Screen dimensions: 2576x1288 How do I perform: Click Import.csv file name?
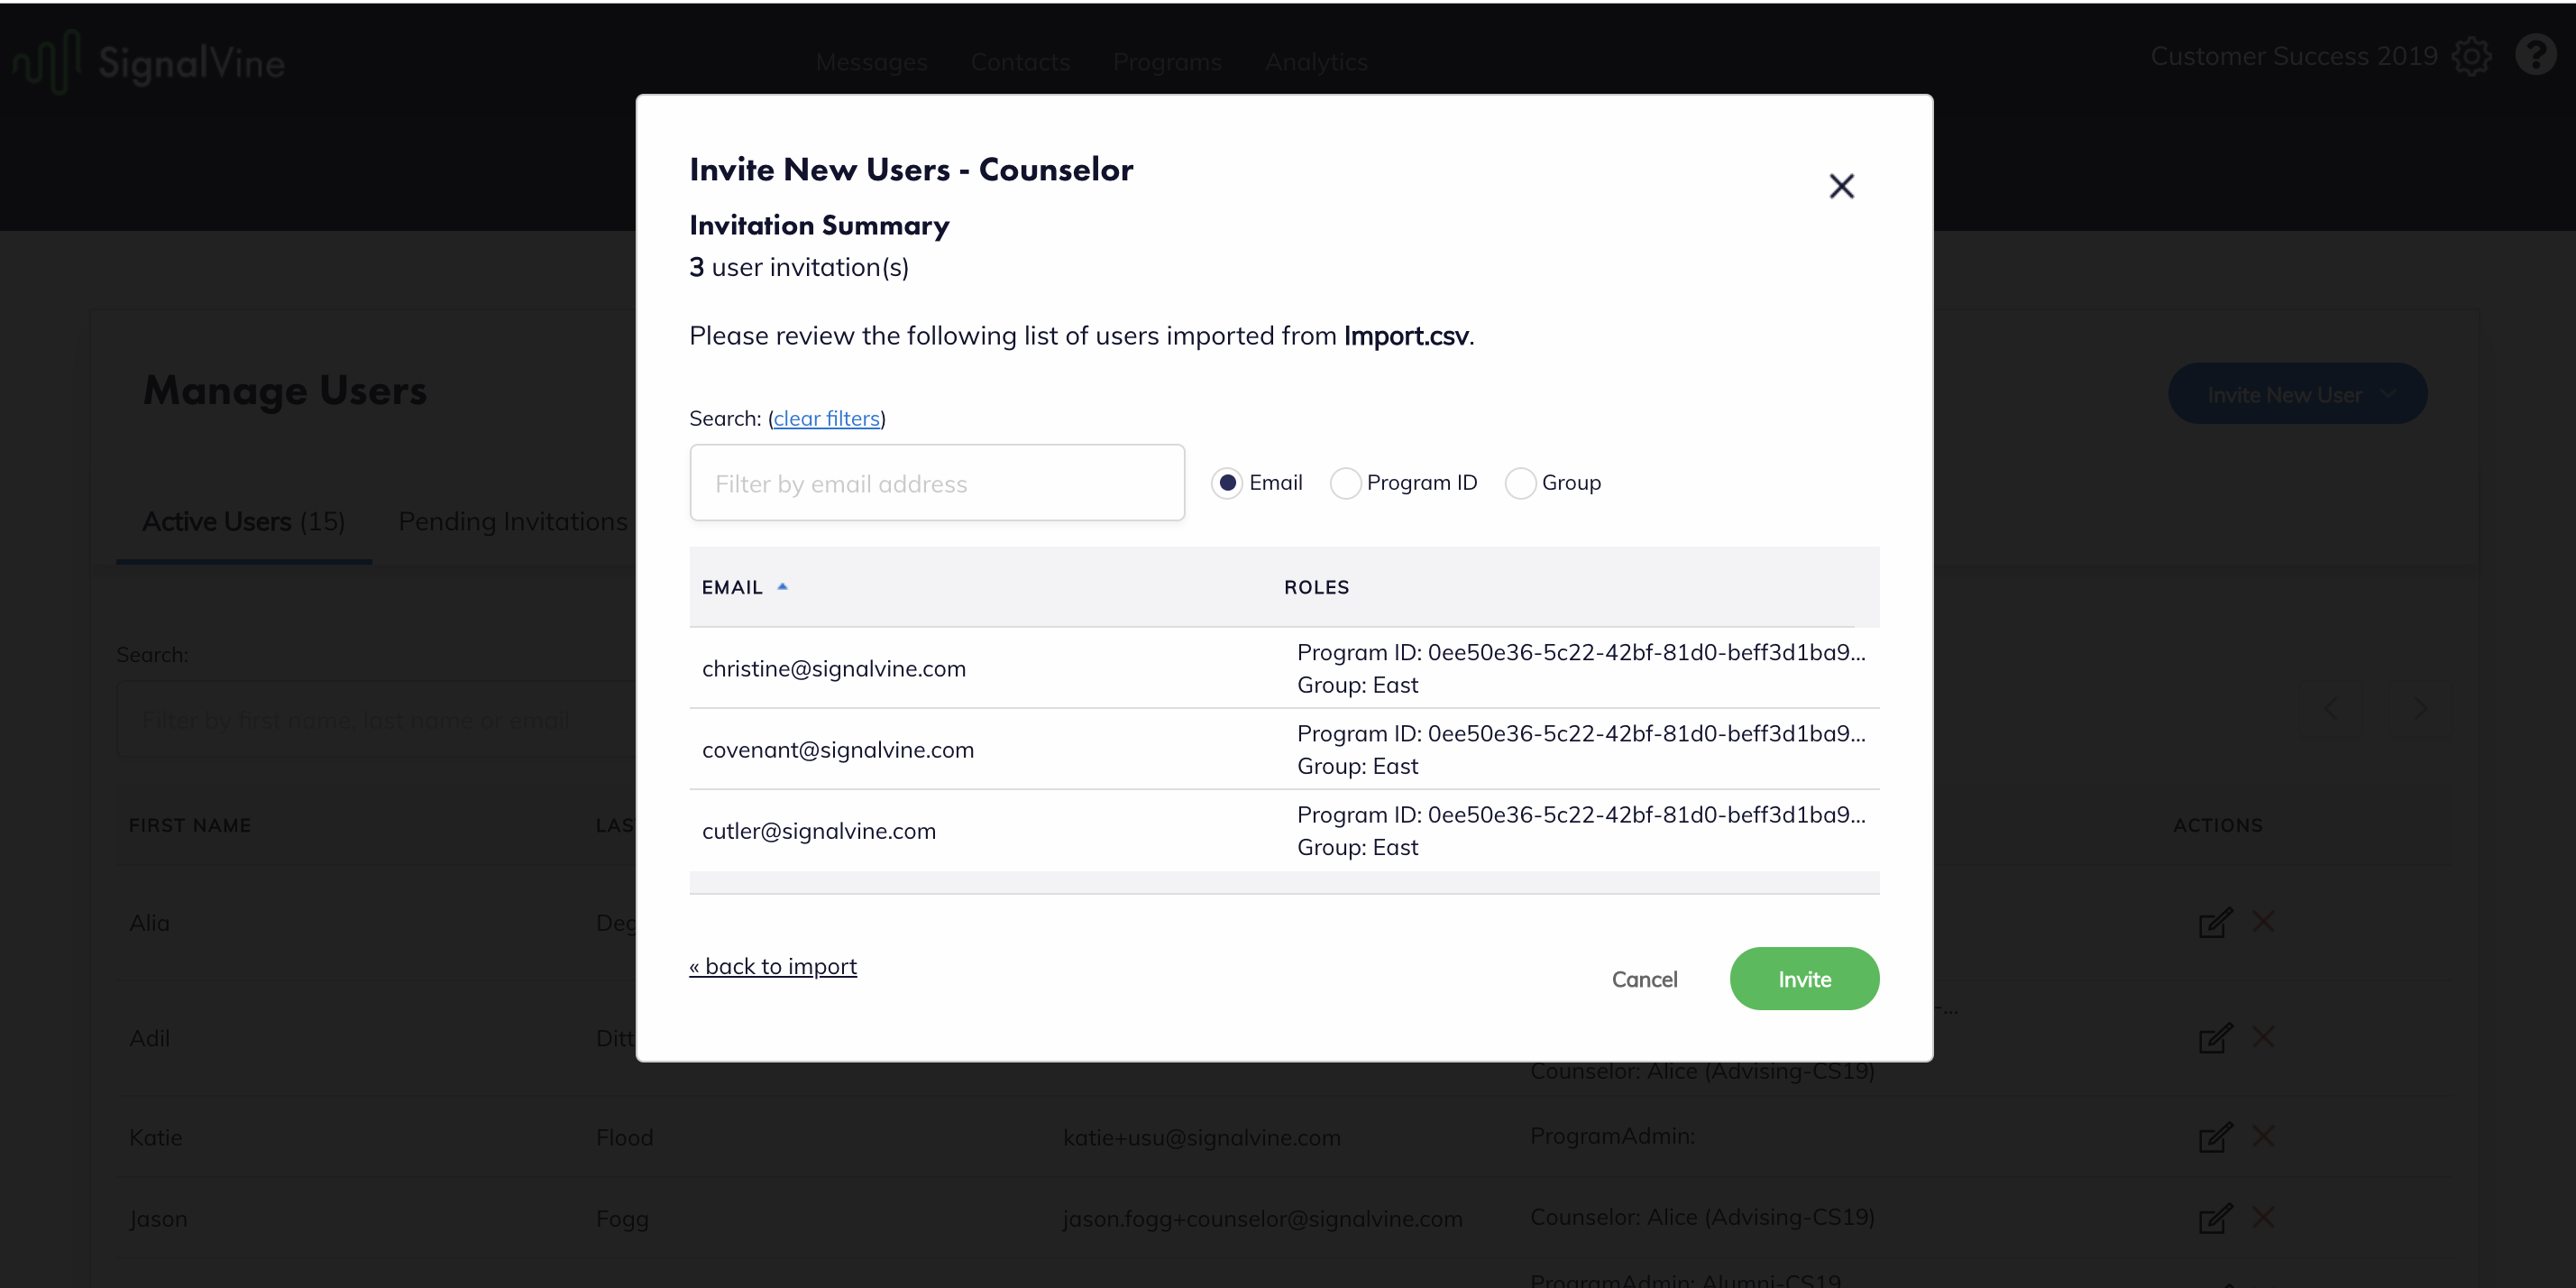(x=1406, y=335)
